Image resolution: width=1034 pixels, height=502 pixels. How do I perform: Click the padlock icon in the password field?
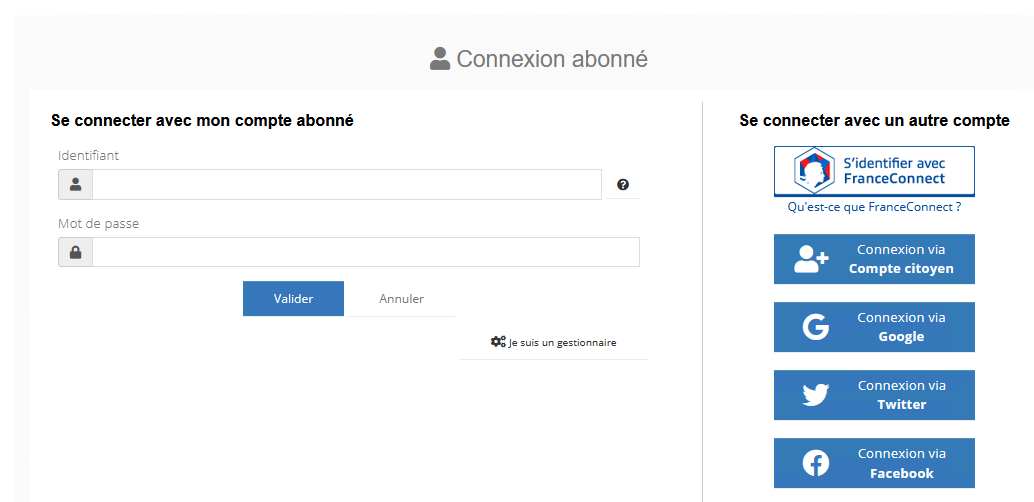coord(75,253)
